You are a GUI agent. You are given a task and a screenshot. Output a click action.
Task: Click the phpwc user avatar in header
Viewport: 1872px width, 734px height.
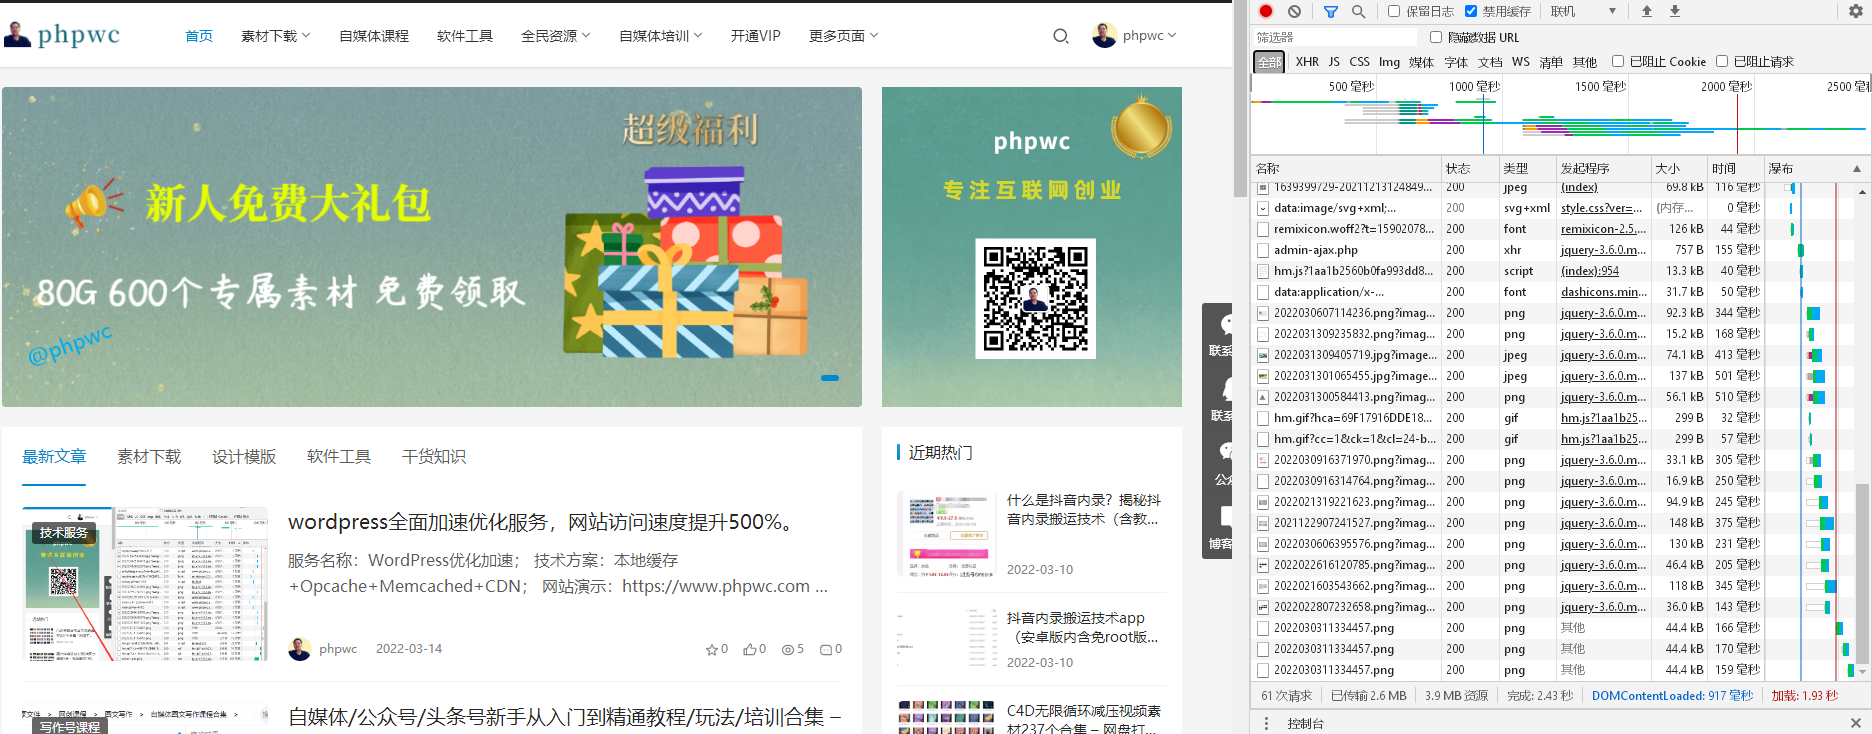tap(1104, 35)
